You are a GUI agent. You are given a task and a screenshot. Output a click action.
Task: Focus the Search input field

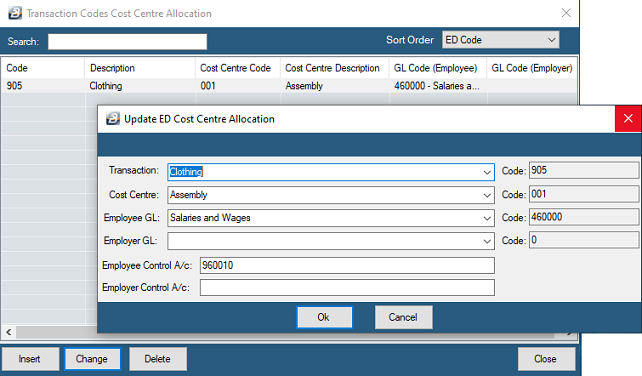coord(127,42)
